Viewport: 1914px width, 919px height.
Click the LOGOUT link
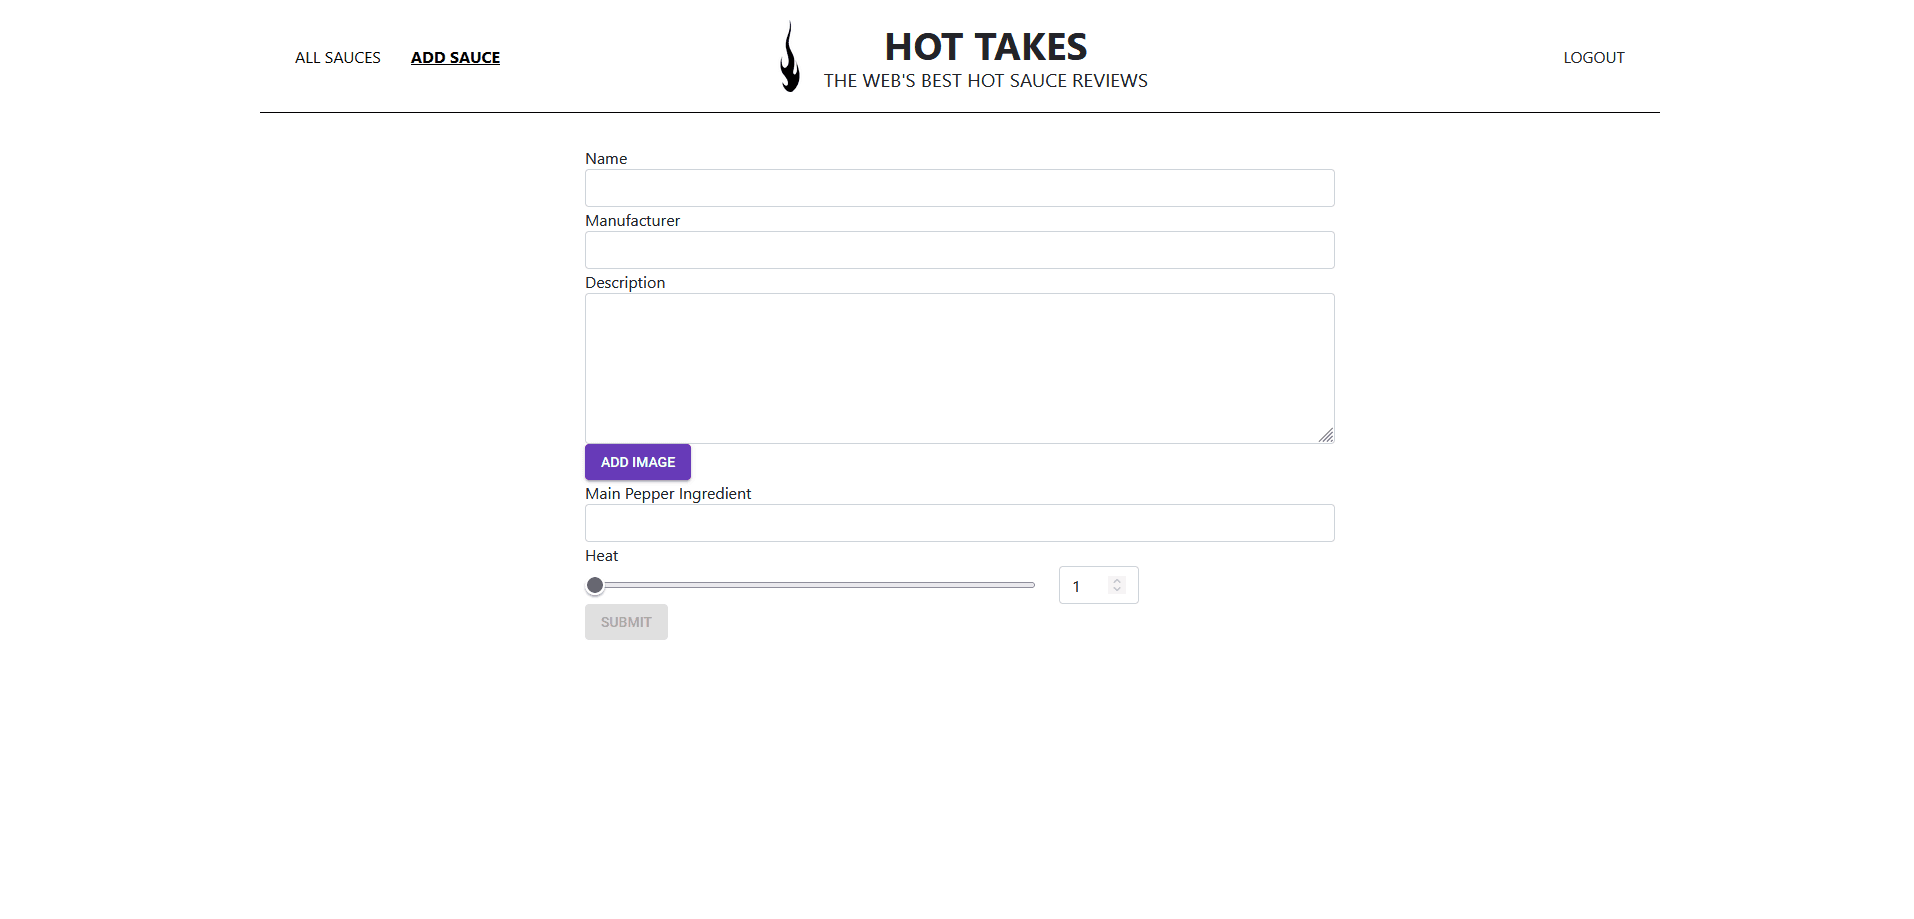[x=1593, y=57]
